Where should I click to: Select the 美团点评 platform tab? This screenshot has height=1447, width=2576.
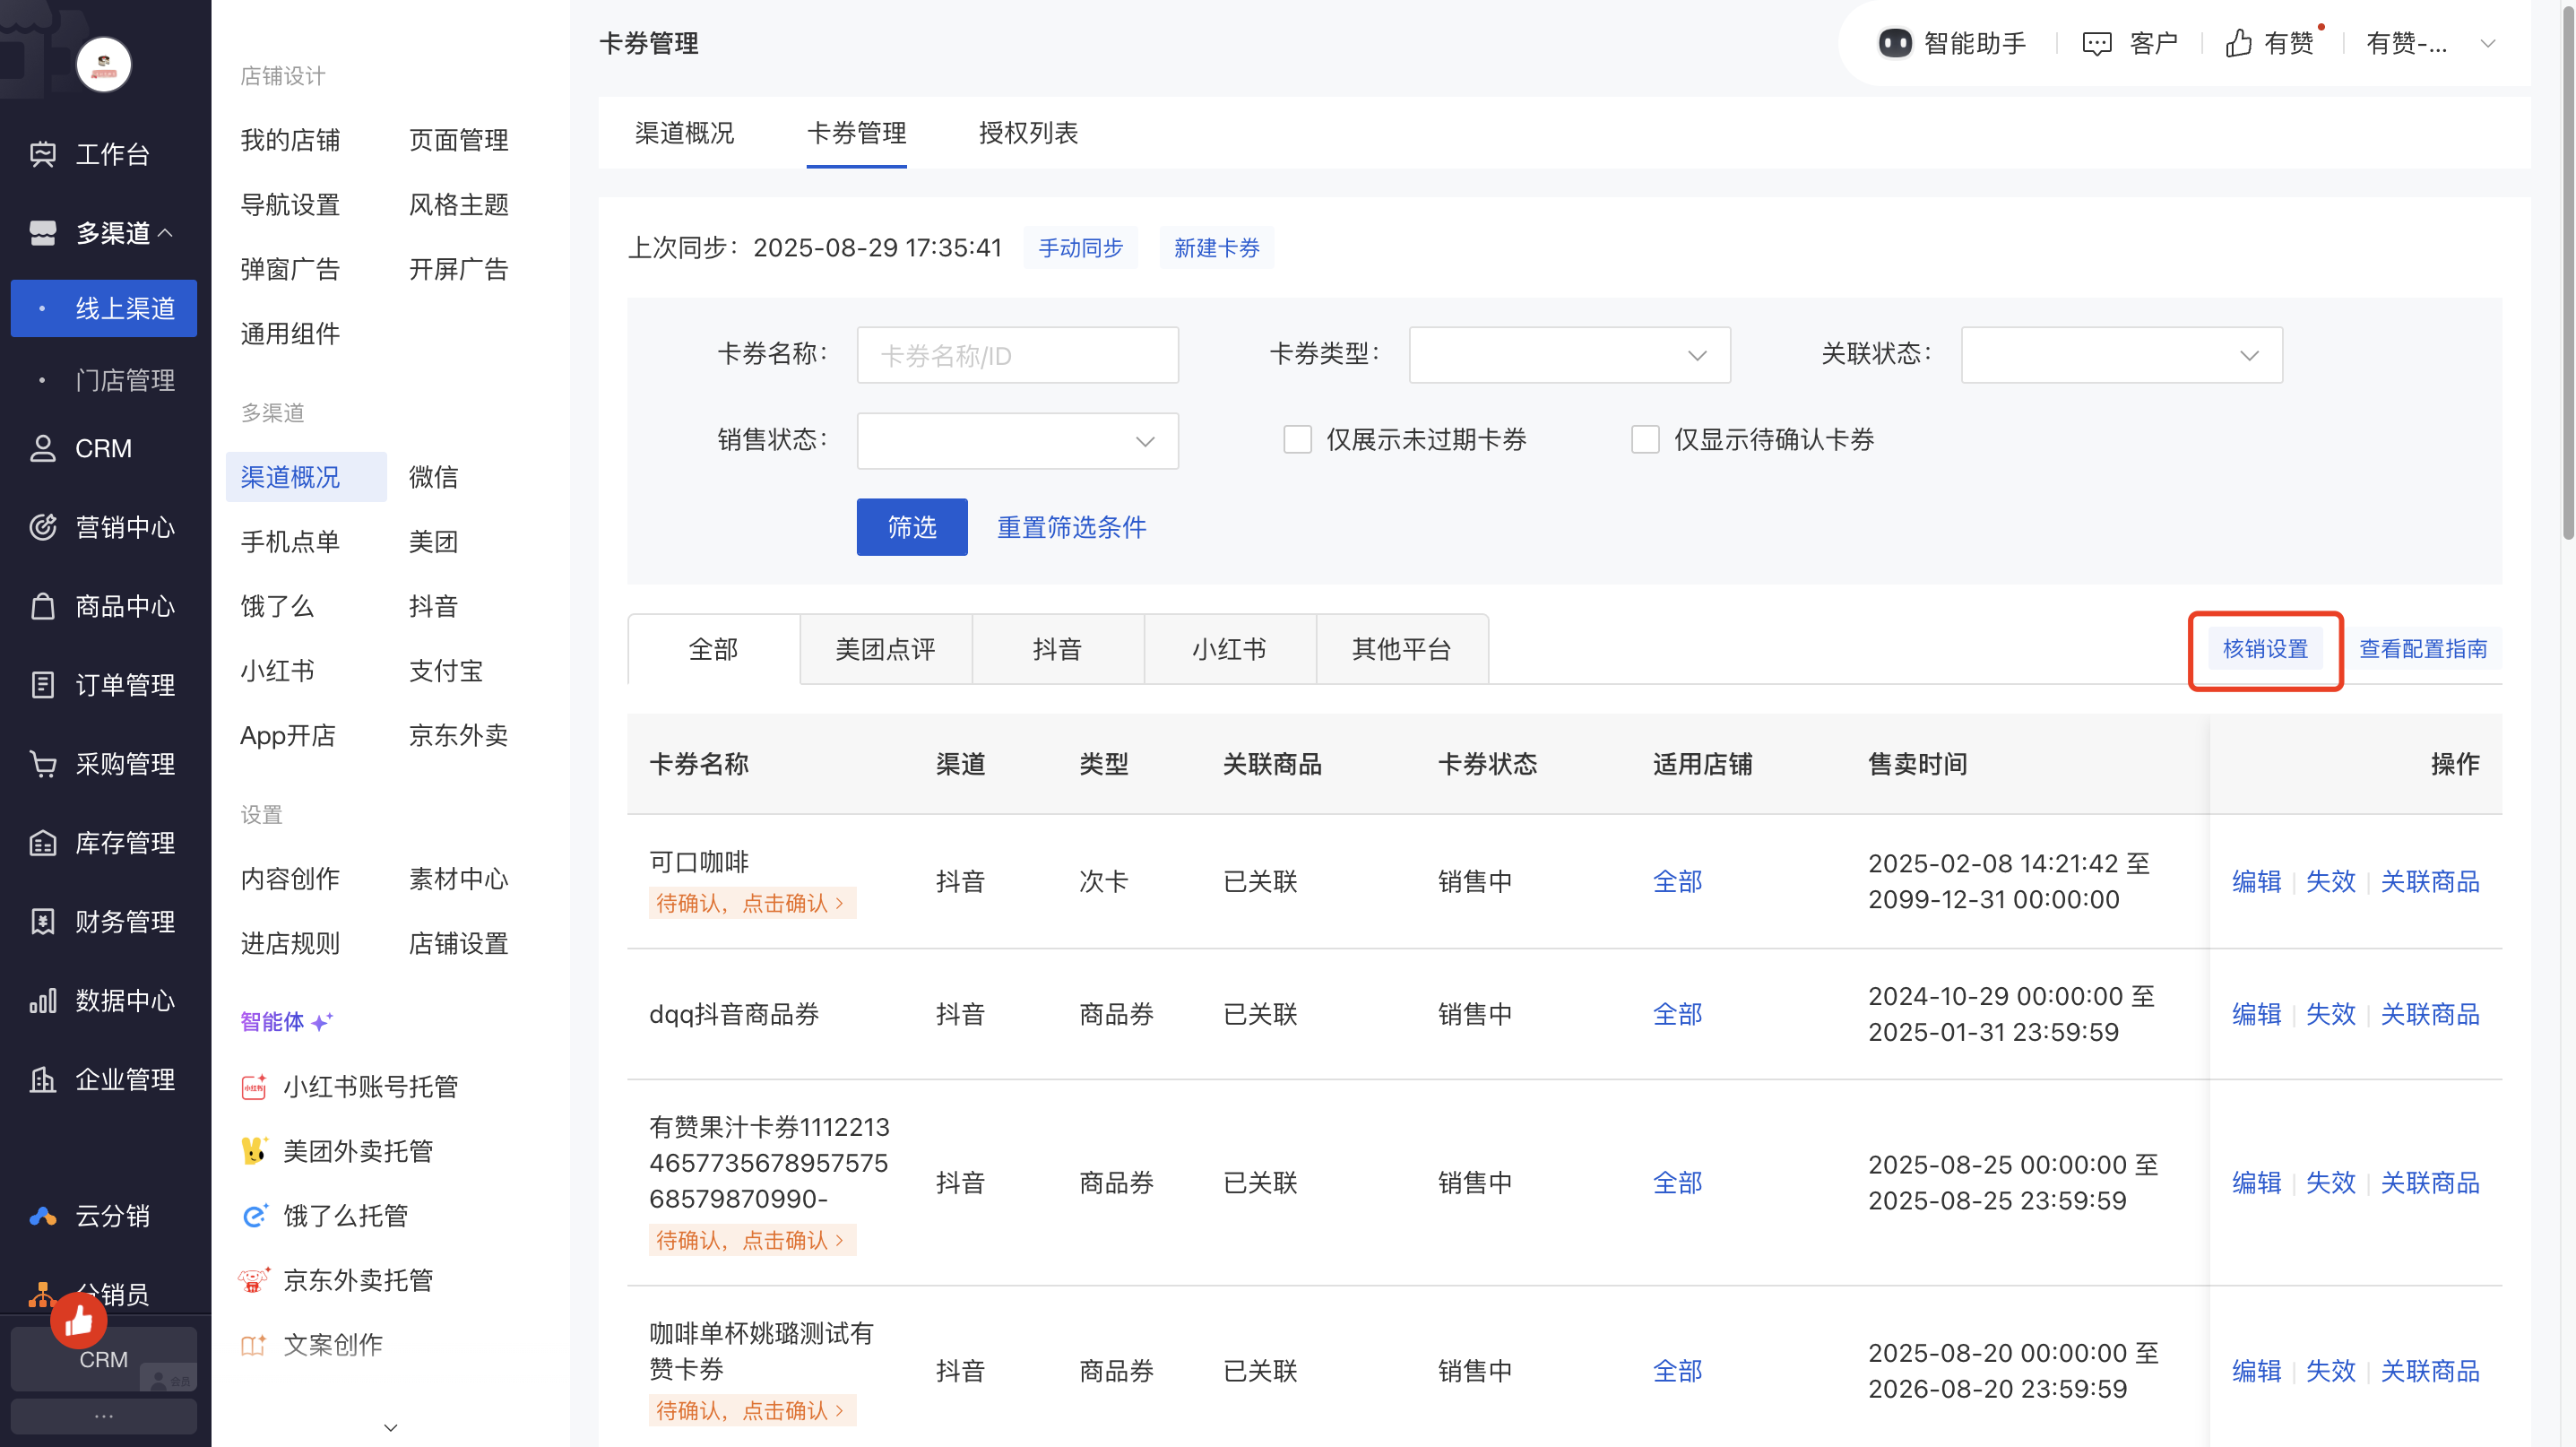pyautogui.click(x=885, y=649)
